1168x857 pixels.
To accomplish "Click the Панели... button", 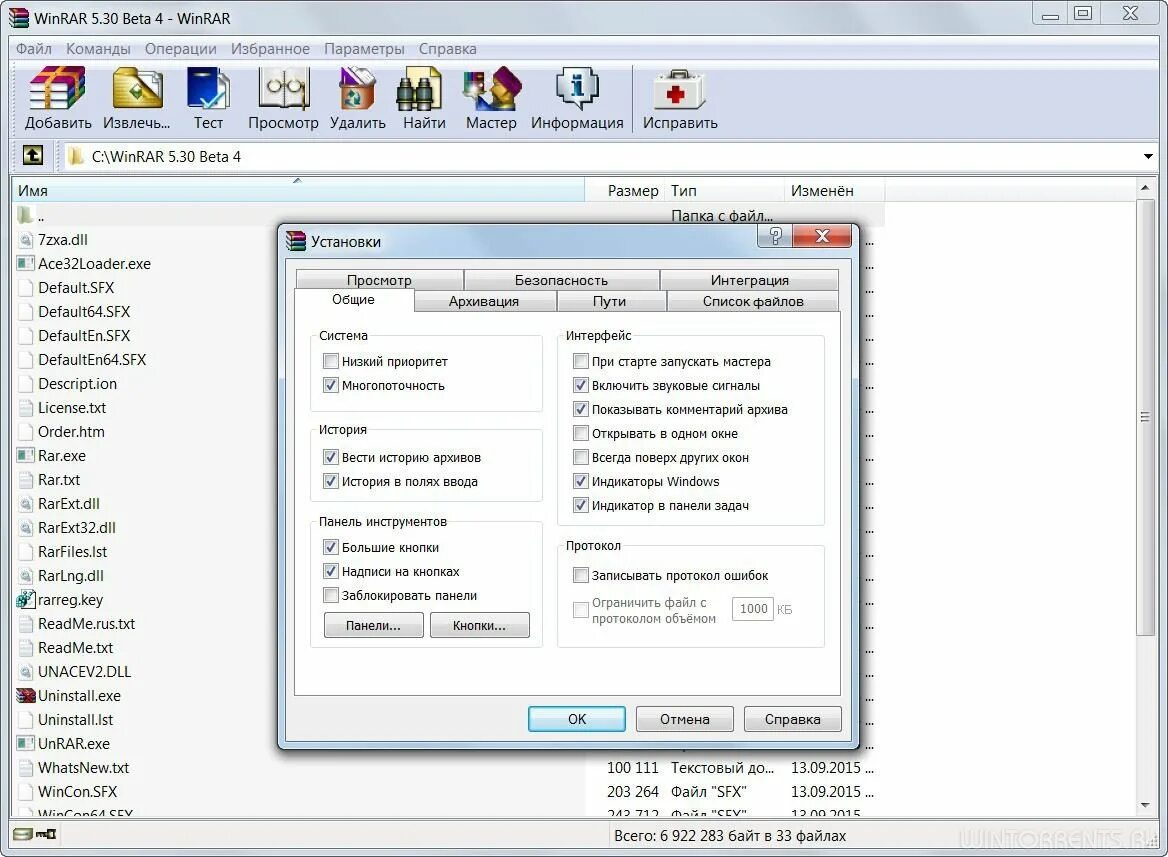I will click(x=373, y=625).
